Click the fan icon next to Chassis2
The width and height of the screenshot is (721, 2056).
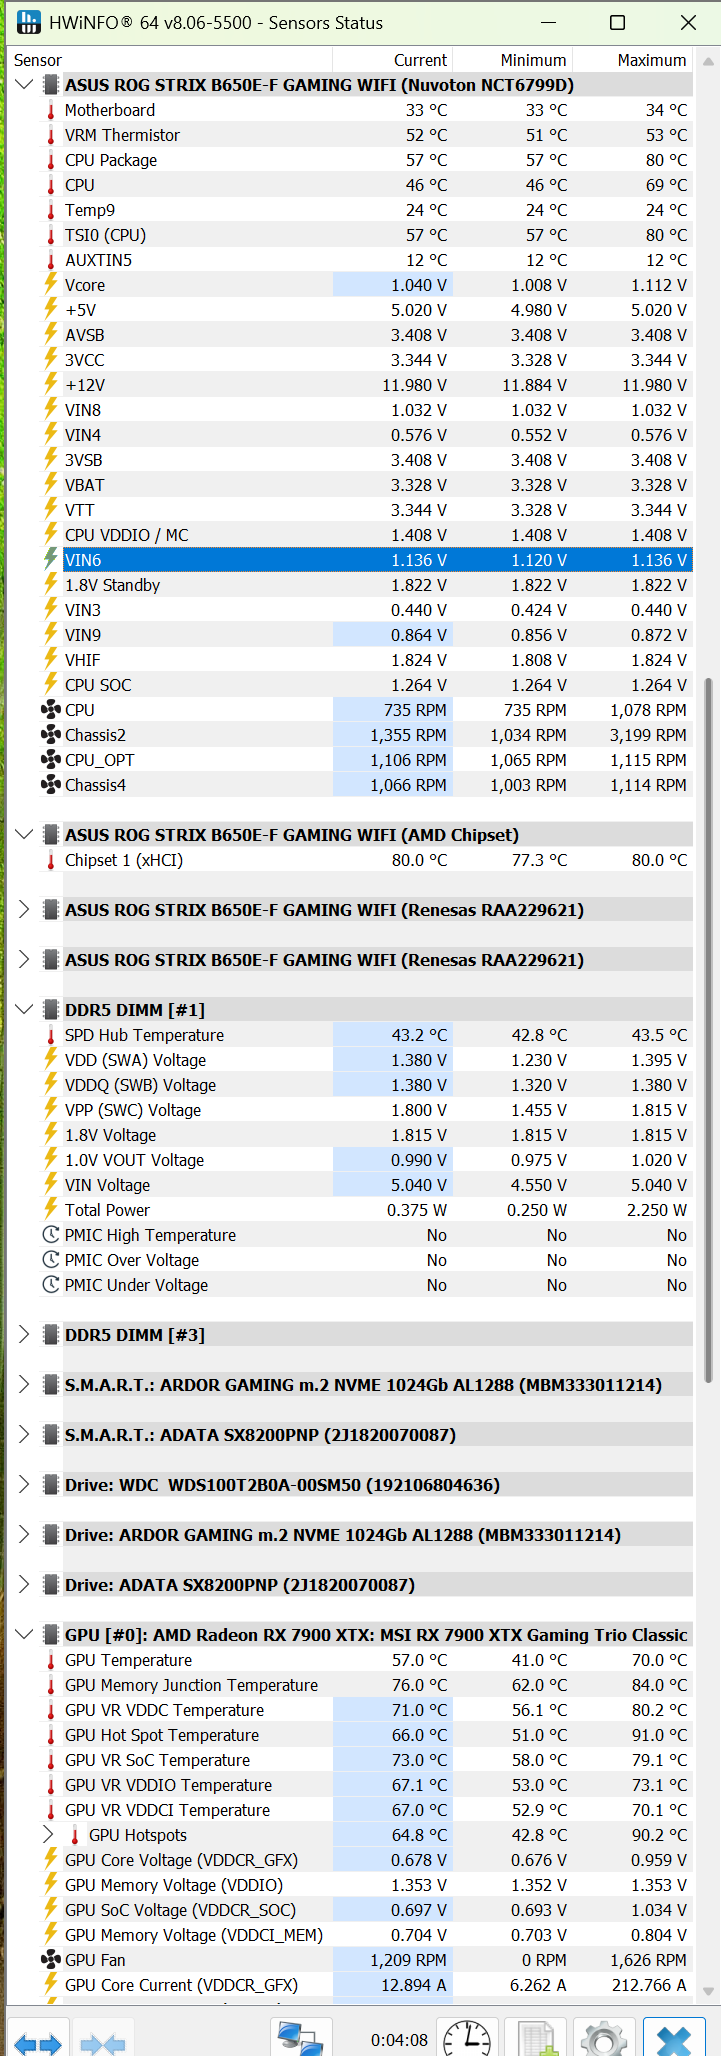[51, 735]
